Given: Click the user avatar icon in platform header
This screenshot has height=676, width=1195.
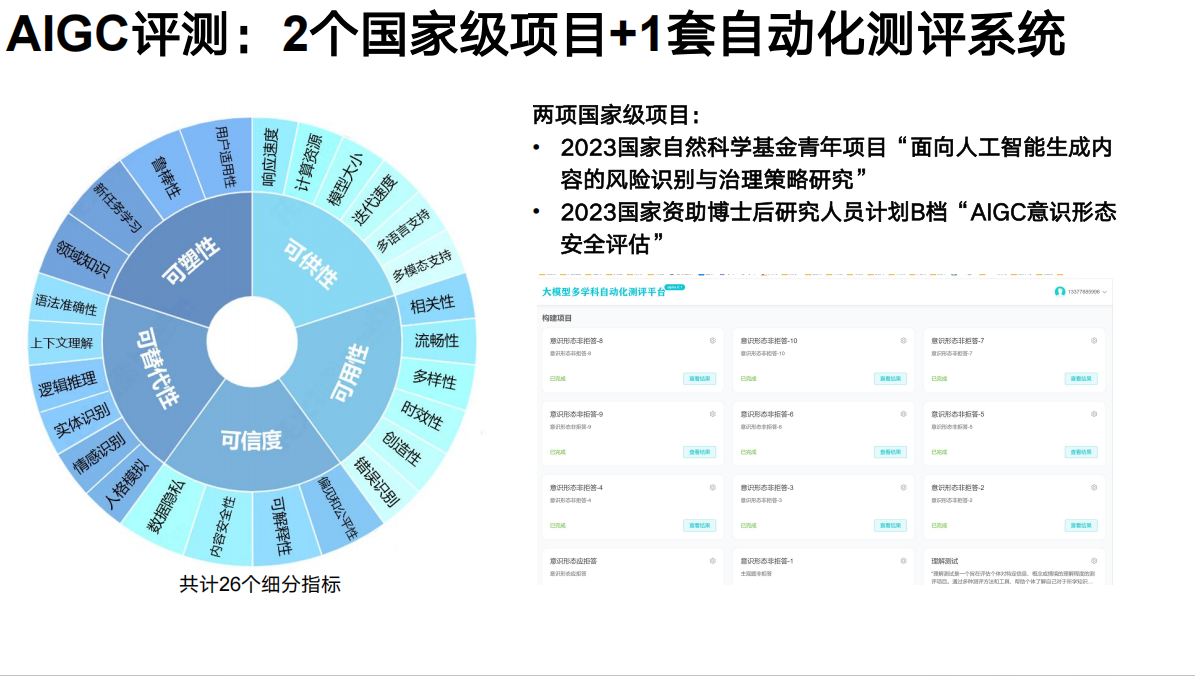Looking at the screenshot, I should tap(1059, 291).
